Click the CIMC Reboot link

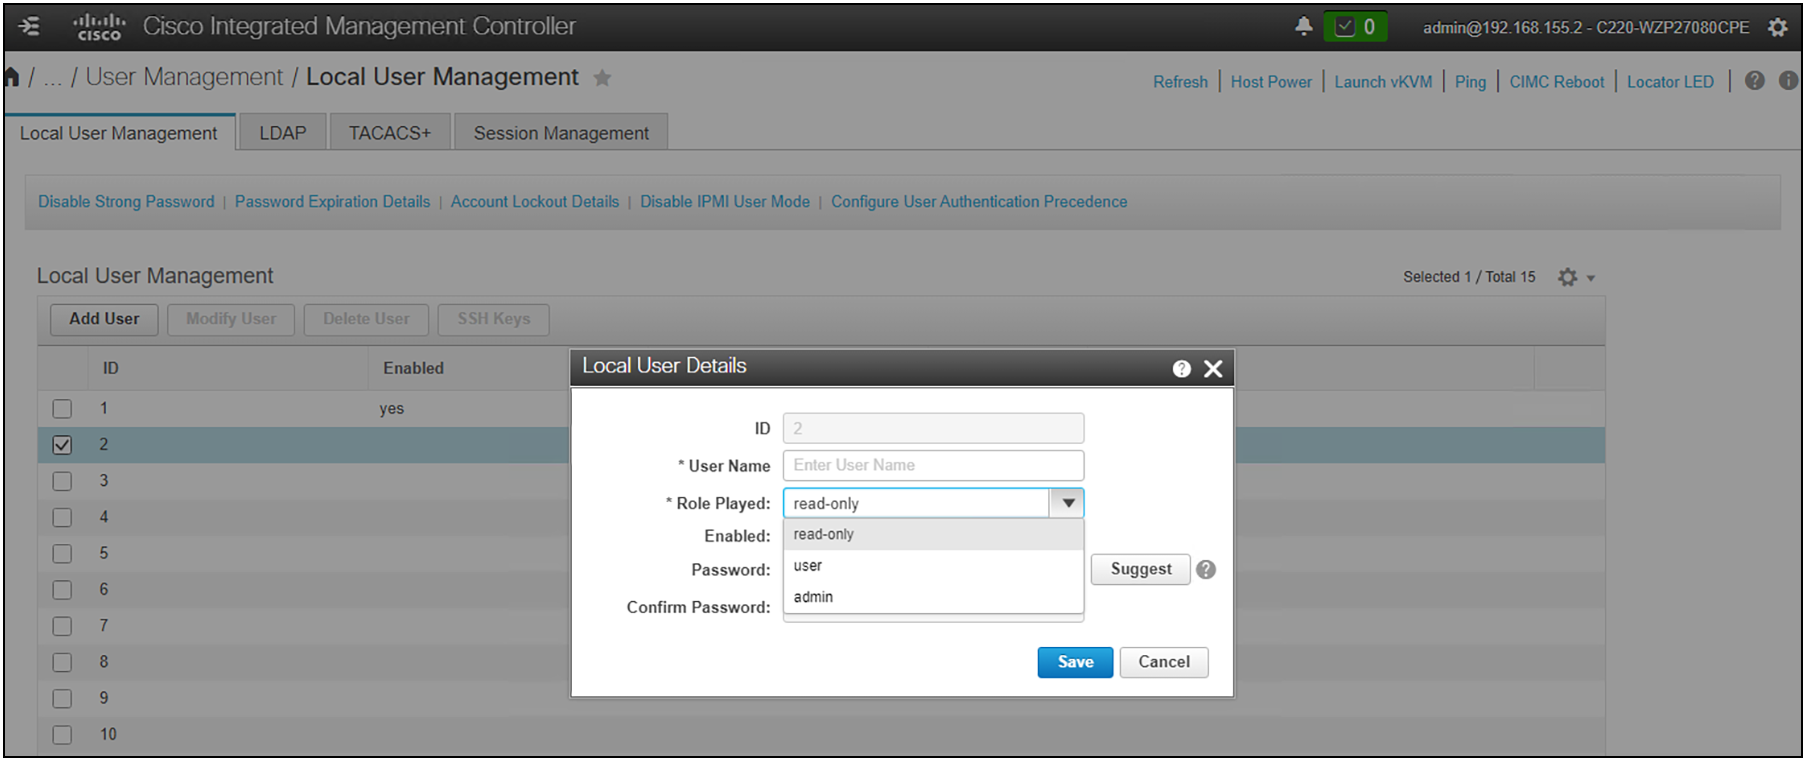pos(1556,82)
